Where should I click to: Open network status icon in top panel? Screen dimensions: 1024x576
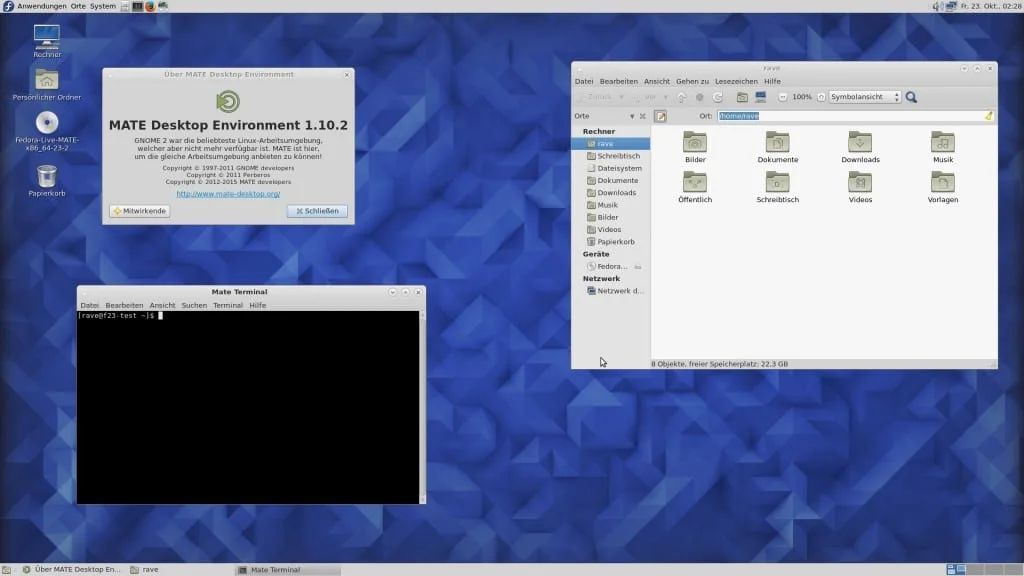coord(951,6)
